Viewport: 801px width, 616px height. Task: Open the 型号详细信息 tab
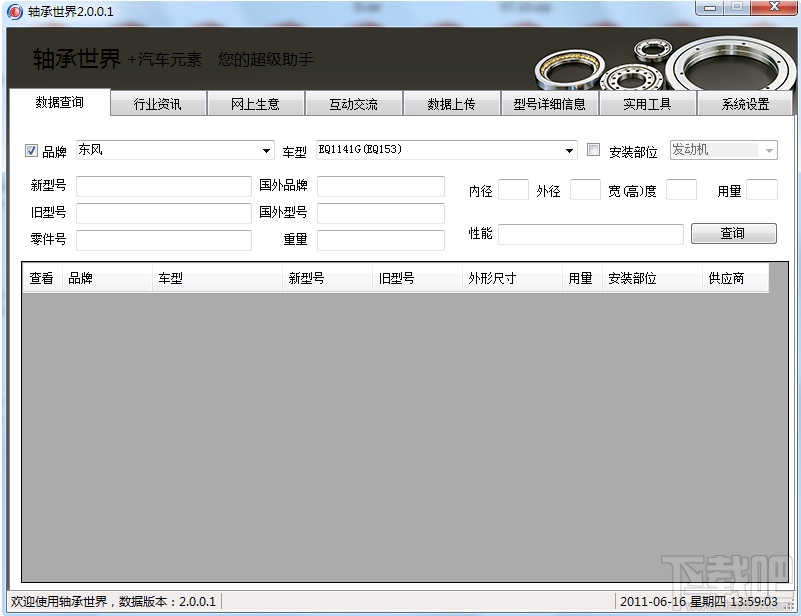(550, 104)
